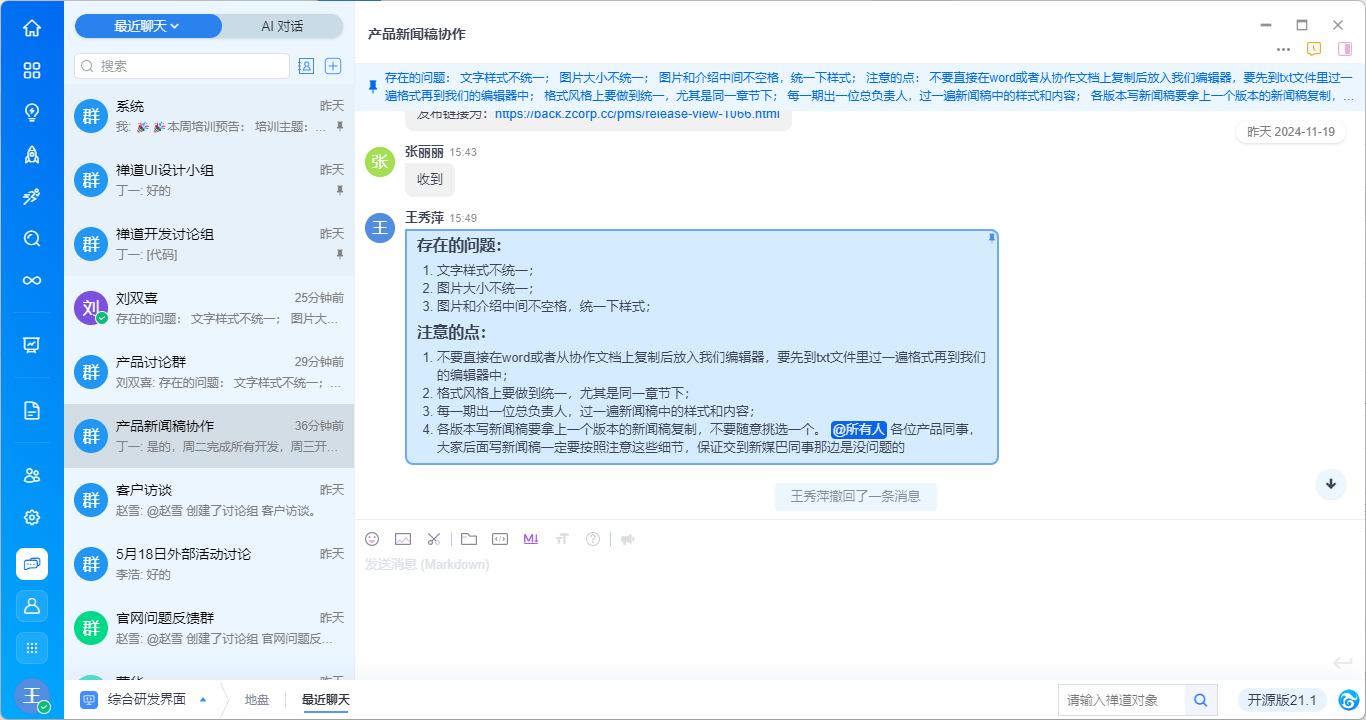Click the blue search button in status bar
The image size is (1366, 720).
coord(1200,700)
